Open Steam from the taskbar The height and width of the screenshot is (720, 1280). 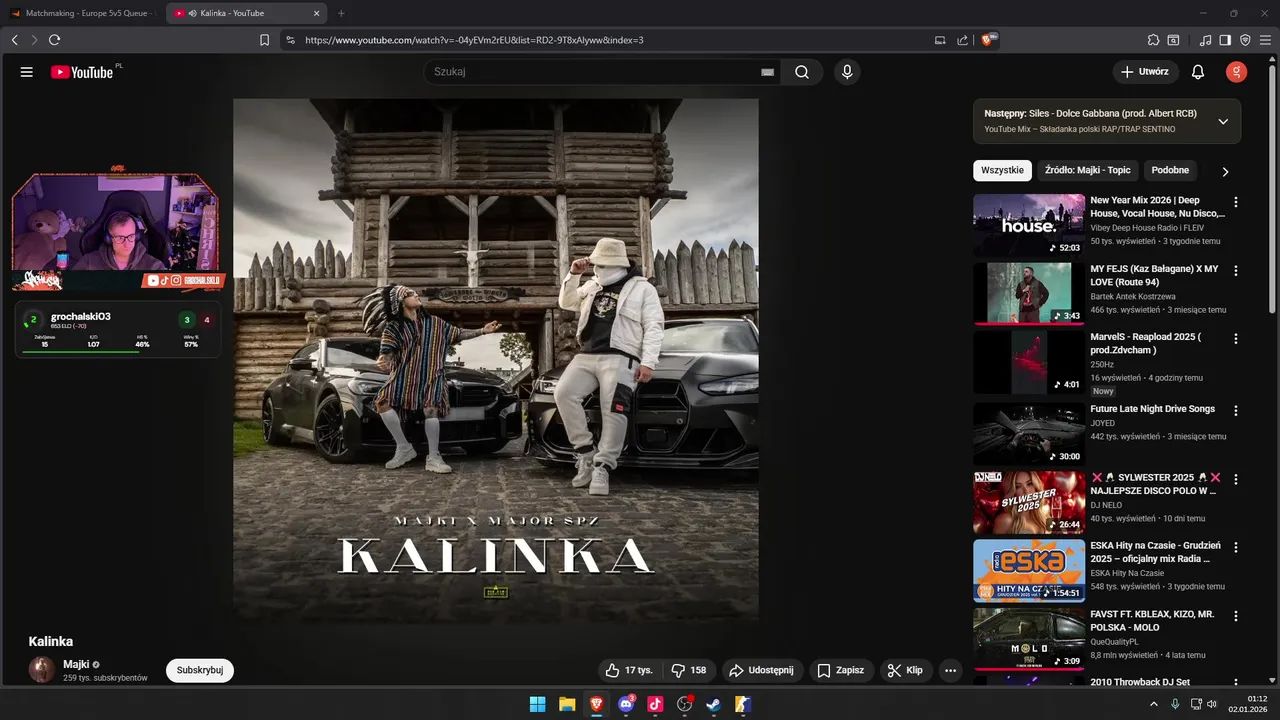pyautogui.click(x=714, y=704)
